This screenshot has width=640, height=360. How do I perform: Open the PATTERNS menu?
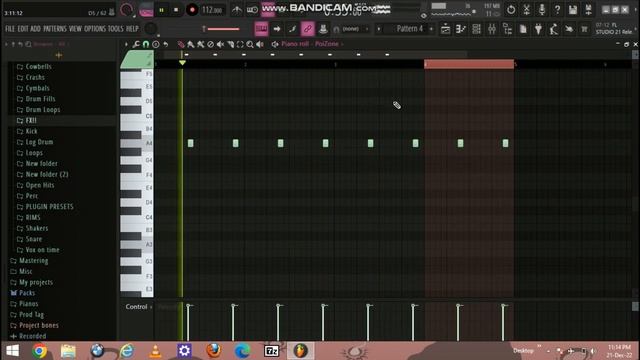point(55,29)
